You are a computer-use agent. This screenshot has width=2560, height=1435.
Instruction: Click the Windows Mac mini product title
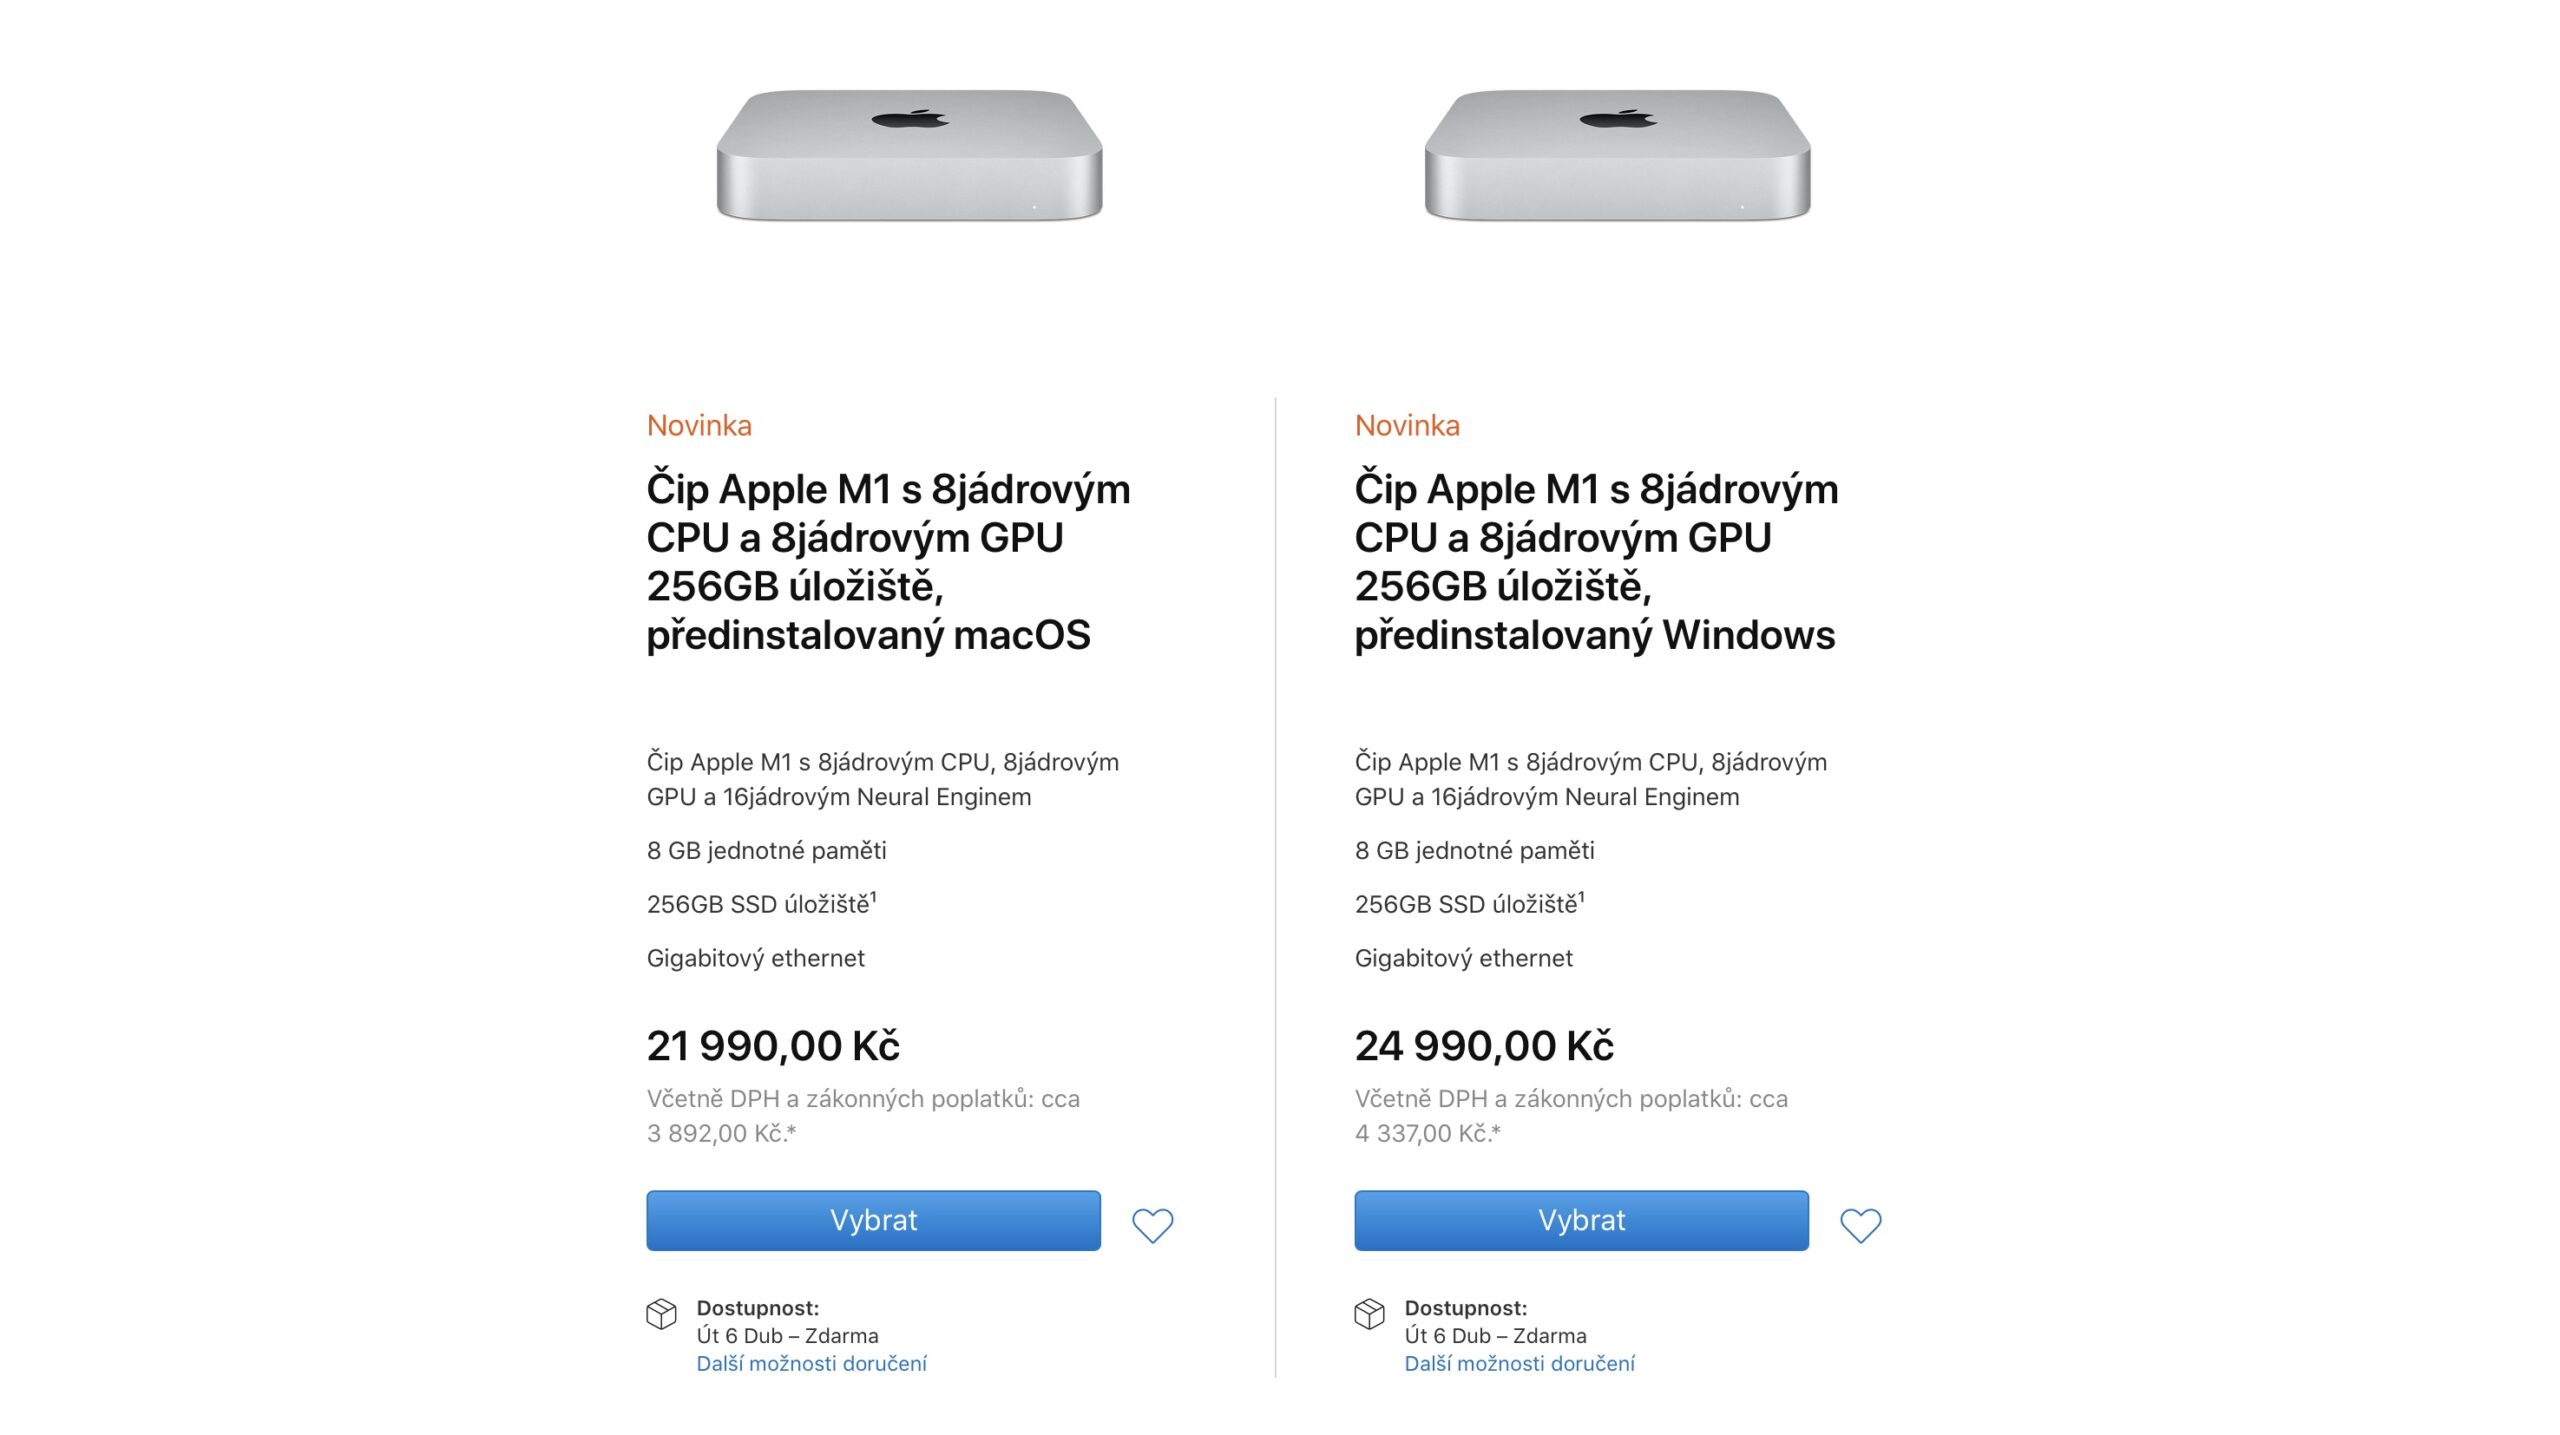tap(1595, 561)
